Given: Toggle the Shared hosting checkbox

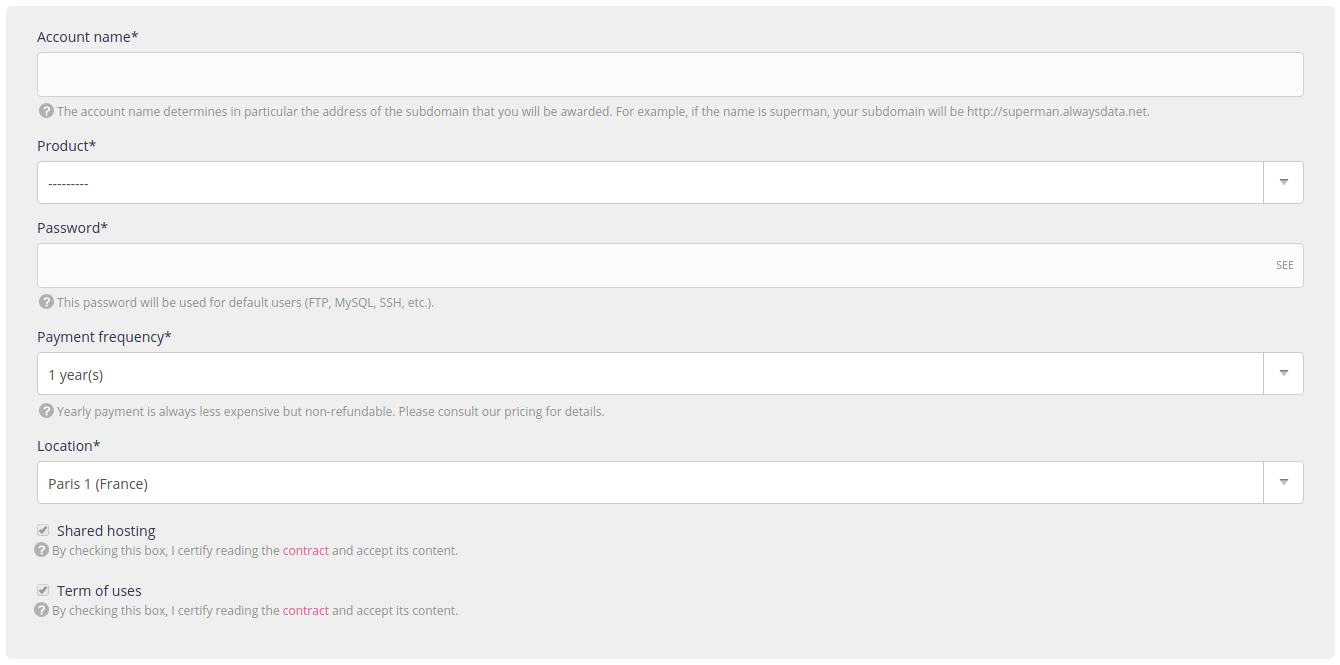Looking at the screenshot, I should [43, 531].
